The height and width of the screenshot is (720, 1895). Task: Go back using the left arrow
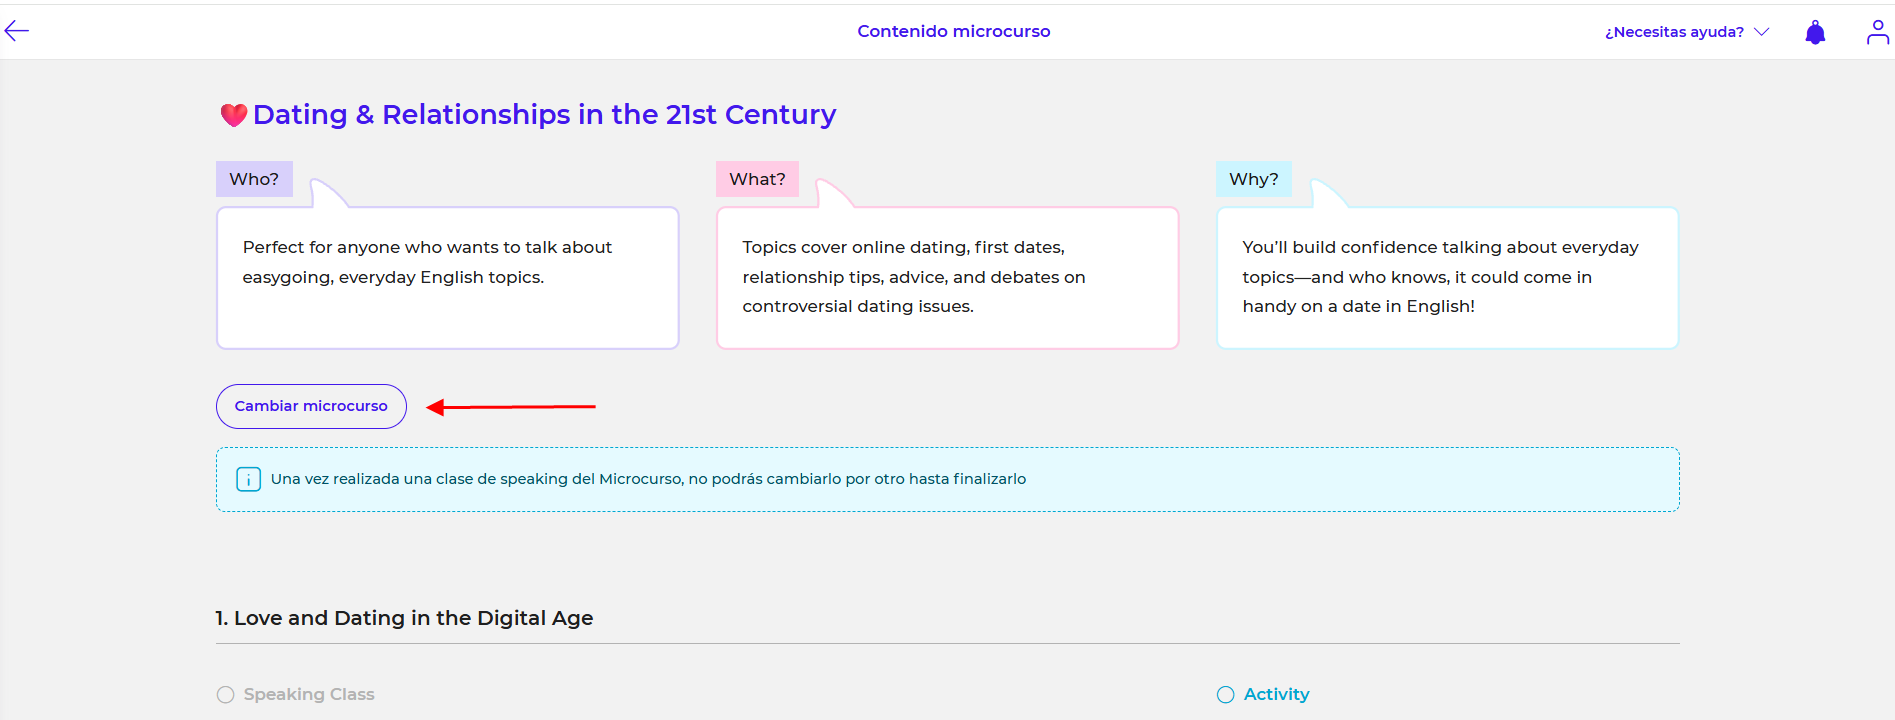[x=17, y=31]
